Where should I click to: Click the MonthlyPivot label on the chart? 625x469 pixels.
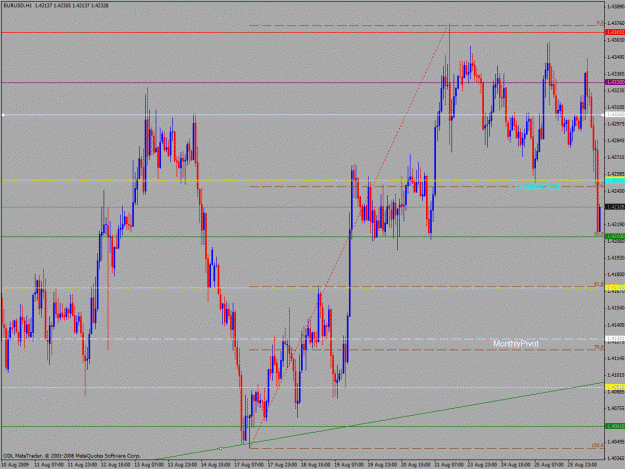click(516, 343)
